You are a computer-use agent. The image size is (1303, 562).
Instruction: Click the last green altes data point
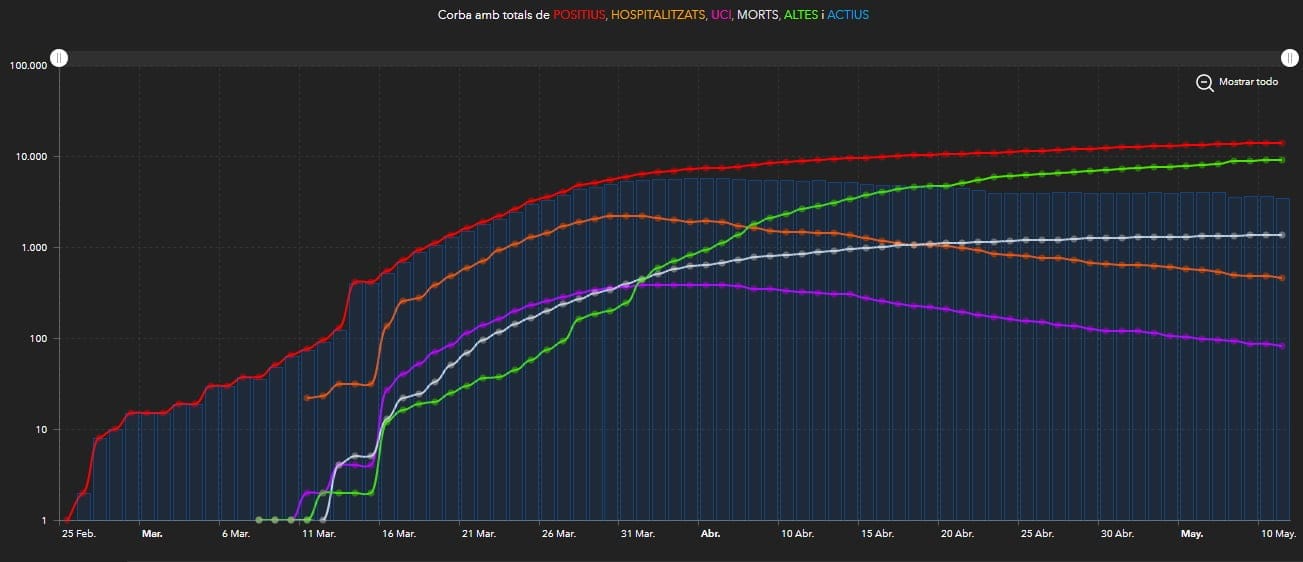[x=1282, y=160]
